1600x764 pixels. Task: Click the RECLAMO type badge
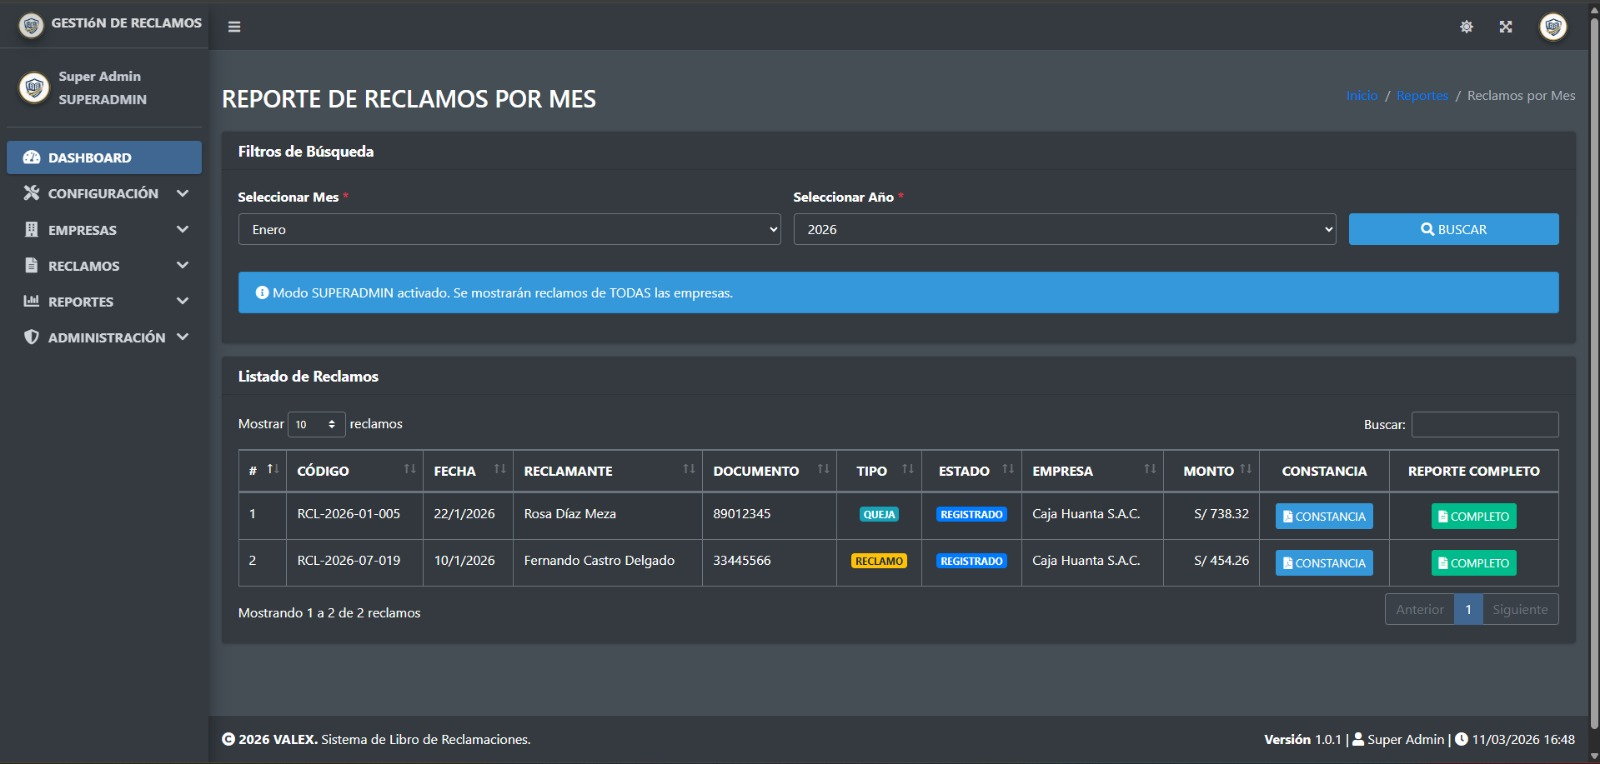879,561
